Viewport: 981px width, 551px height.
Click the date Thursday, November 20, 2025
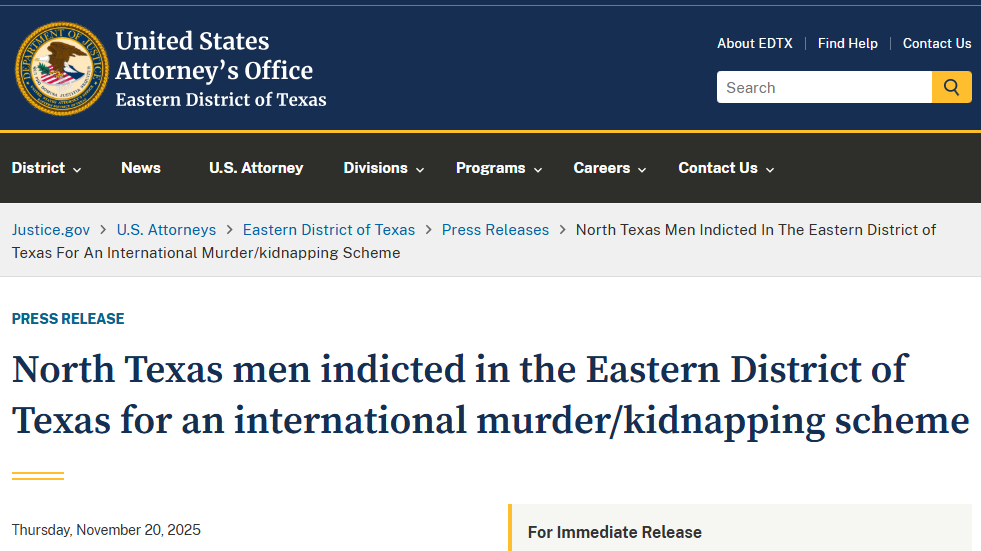pyautogui.click(x=106, y=530)
